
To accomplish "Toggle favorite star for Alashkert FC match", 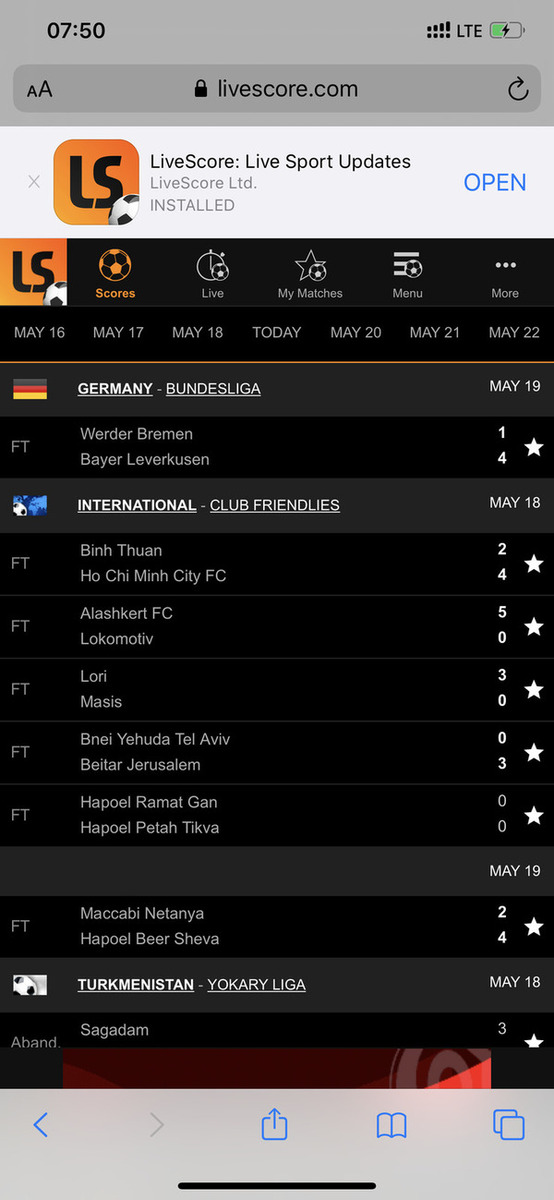I will tap(534, 626).
